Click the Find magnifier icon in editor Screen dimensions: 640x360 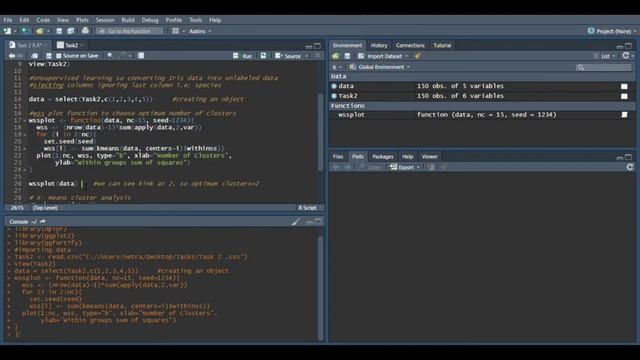[110, 56]
